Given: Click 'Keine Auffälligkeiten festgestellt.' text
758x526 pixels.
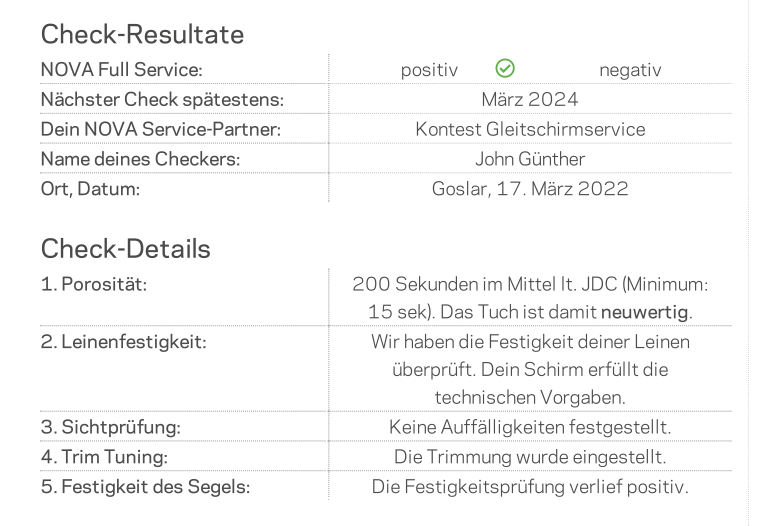Looking at the screenshot, I should [530, 427].
